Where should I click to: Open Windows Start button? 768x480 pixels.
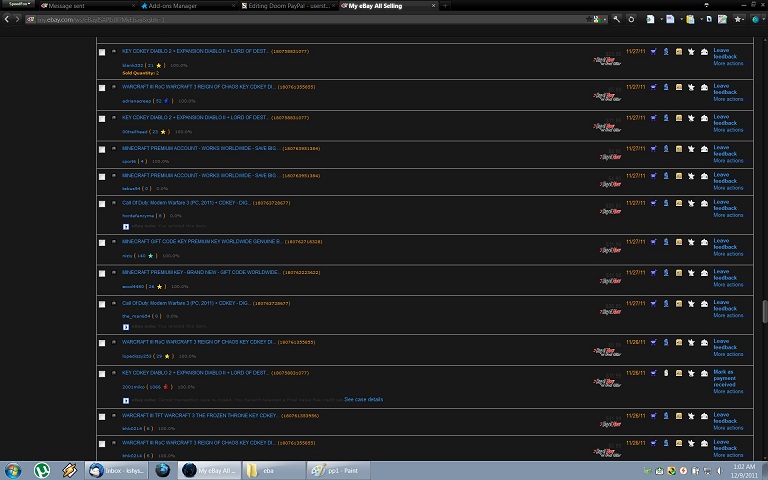pos(13,471)
